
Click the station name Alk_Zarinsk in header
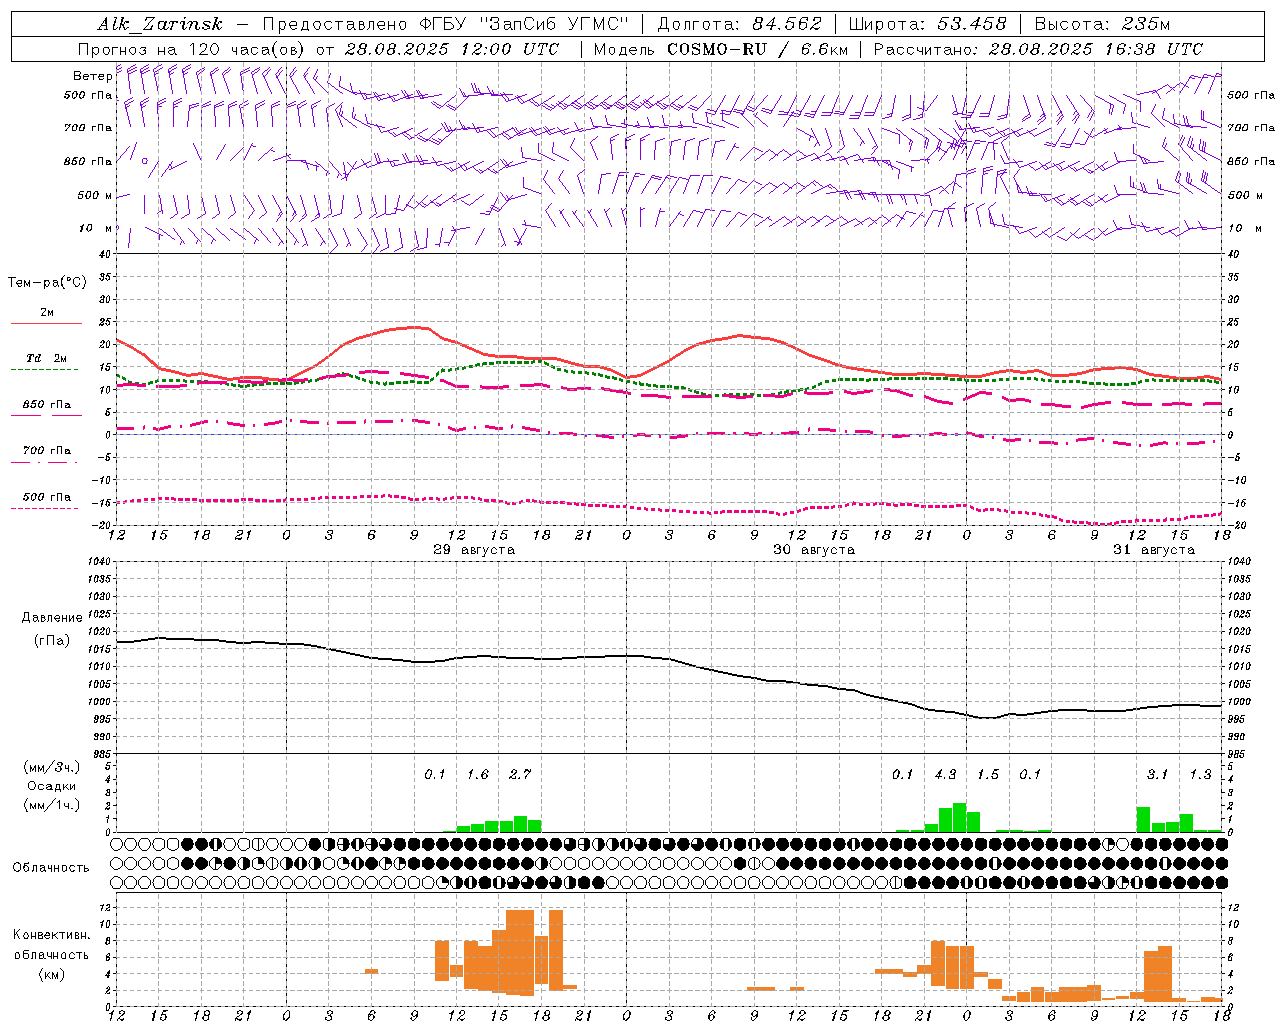tap(160, 24)
